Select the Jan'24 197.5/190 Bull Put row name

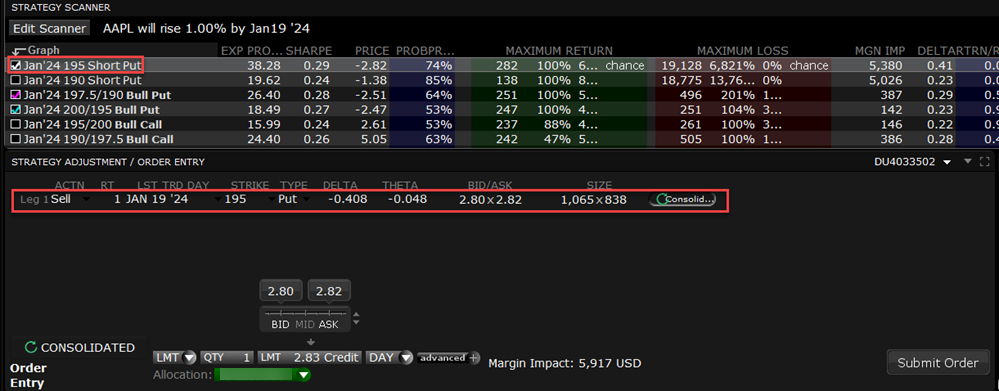(x=97, y=95)
